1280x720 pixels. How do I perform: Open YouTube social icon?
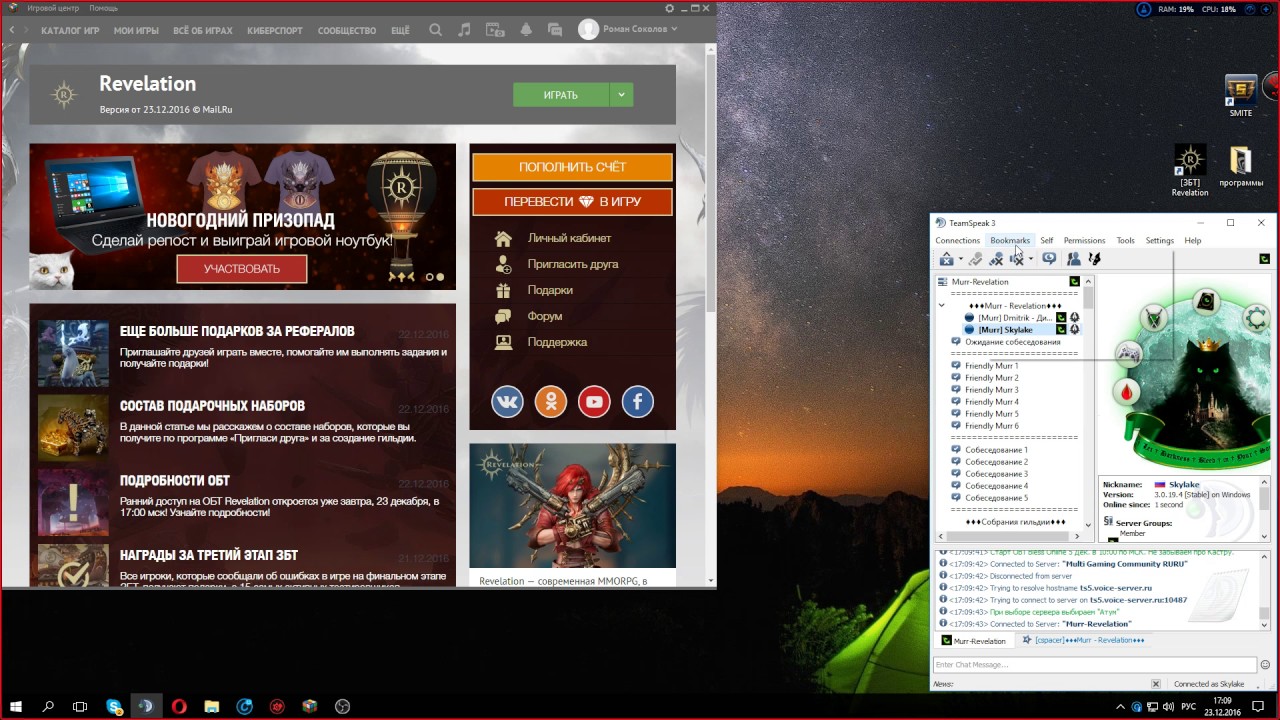click(594, 402)
